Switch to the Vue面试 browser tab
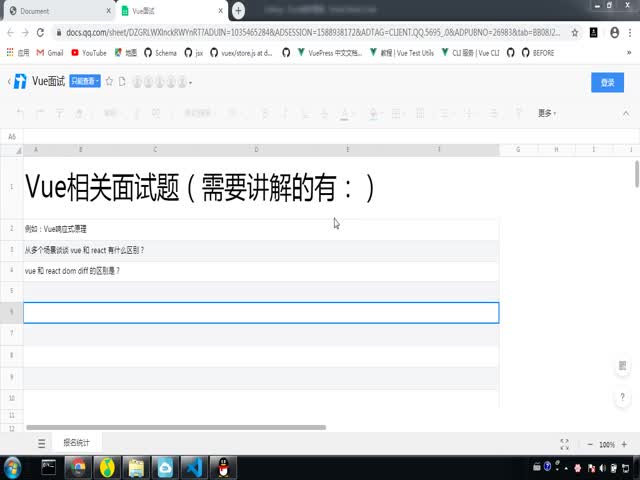Image resolution: width=640 pixels, height=480 pixels. [172, 11]
